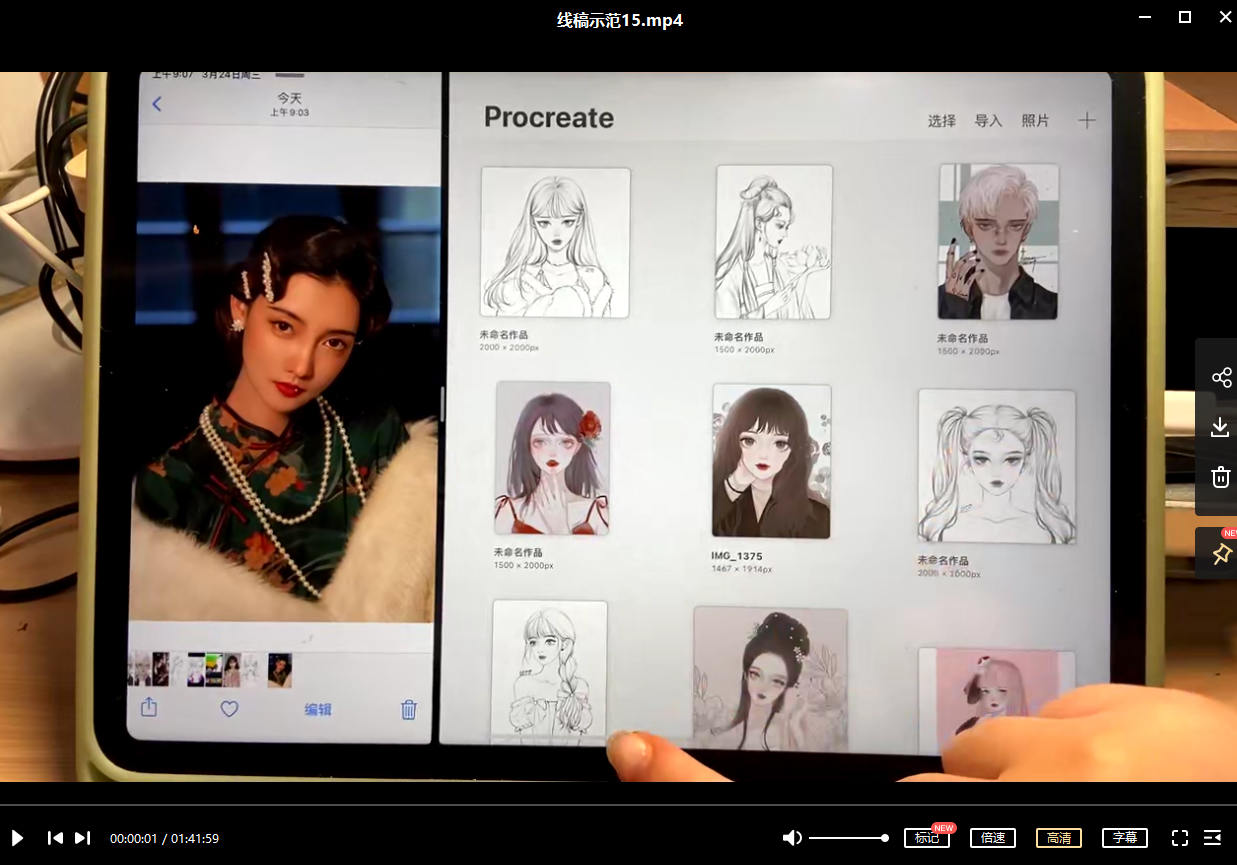Open the 高清 quality selector
This screenshot has height=865, width=1237.
[1058, 838]
